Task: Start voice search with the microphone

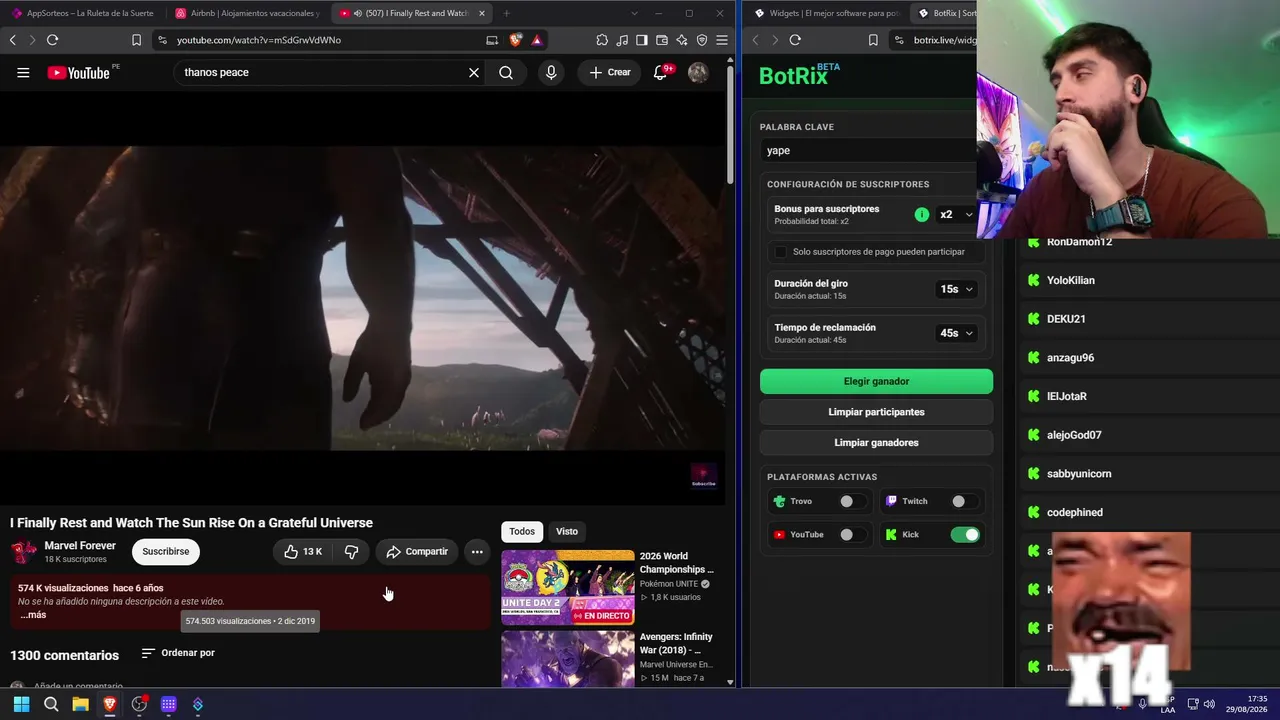Action: [x=551, y=72]
